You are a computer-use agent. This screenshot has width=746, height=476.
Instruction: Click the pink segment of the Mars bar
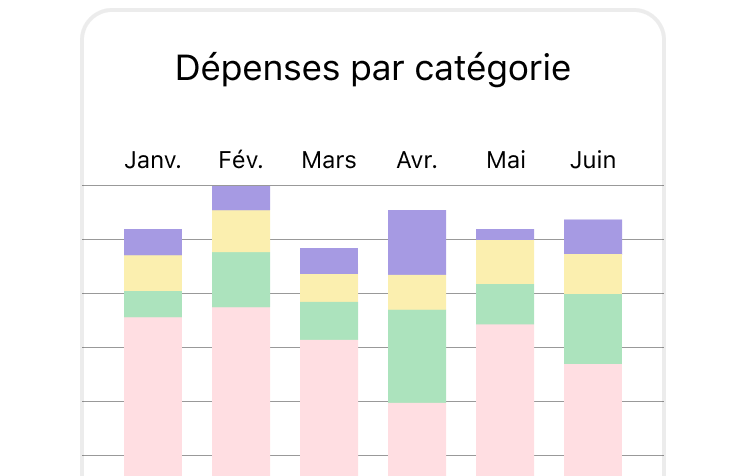[x=329, y=406]
